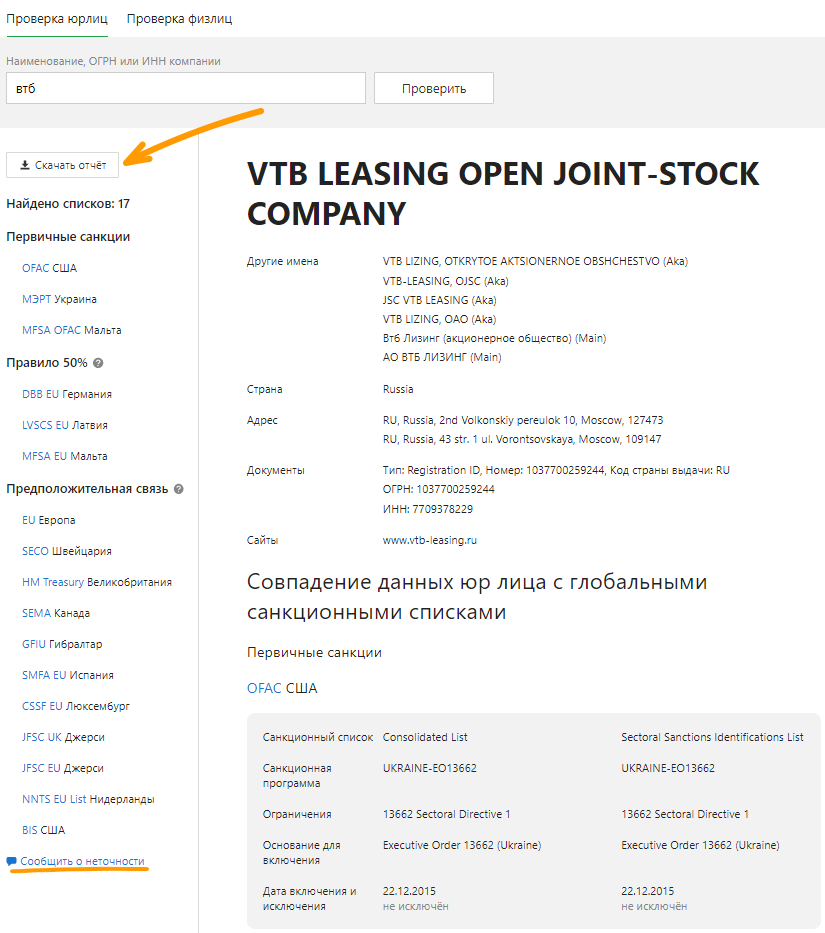Open the SEMA Канада link

[56, 613]
